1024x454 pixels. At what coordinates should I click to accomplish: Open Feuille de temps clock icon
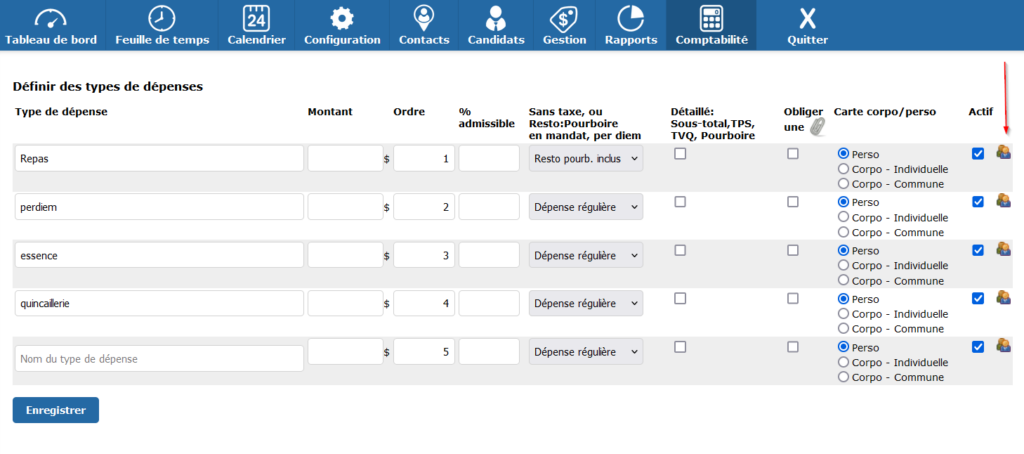[162, 18]
